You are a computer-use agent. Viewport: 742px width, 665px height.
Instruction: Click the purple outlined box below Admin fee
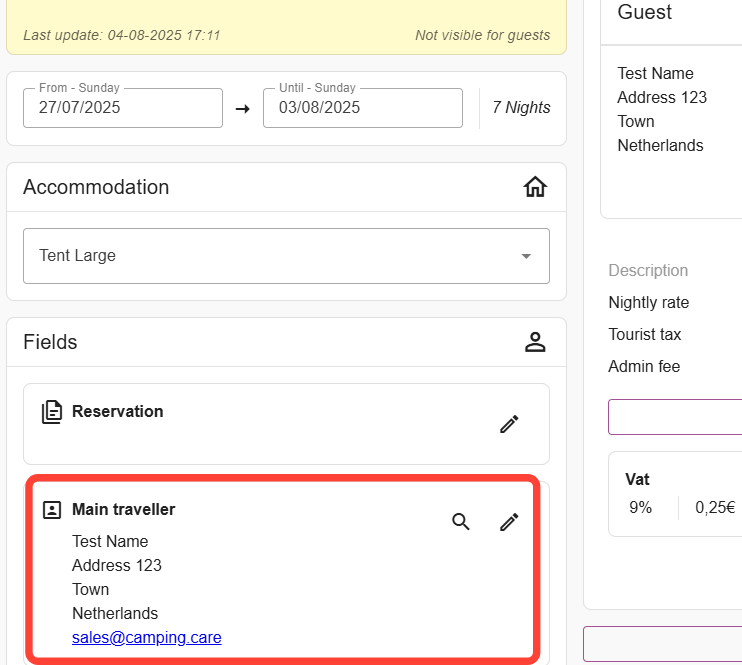675,417
